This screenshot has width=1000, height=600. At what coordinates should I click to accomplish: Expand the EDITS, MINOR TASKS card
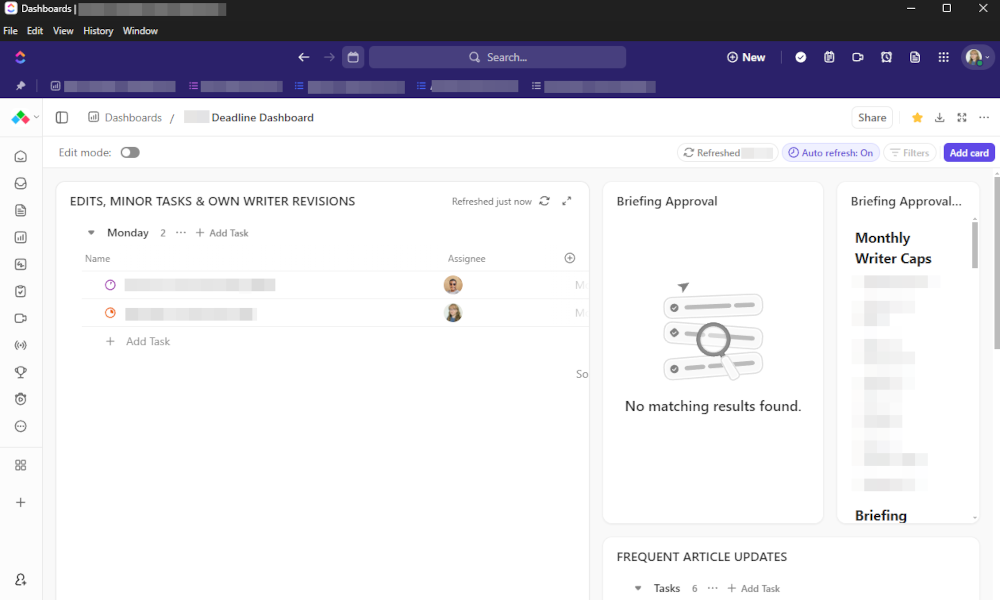pos(566,201)
